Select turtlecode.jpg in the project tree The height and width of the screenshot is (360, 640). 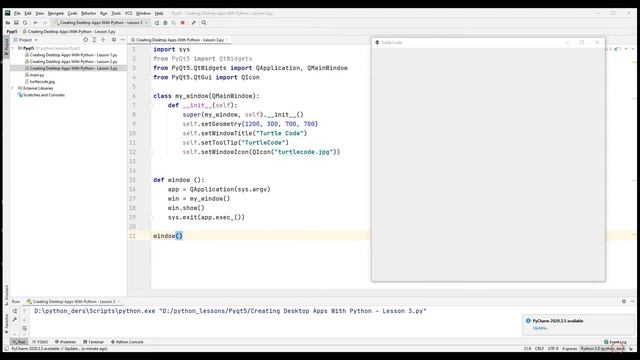tap(40, 82)
